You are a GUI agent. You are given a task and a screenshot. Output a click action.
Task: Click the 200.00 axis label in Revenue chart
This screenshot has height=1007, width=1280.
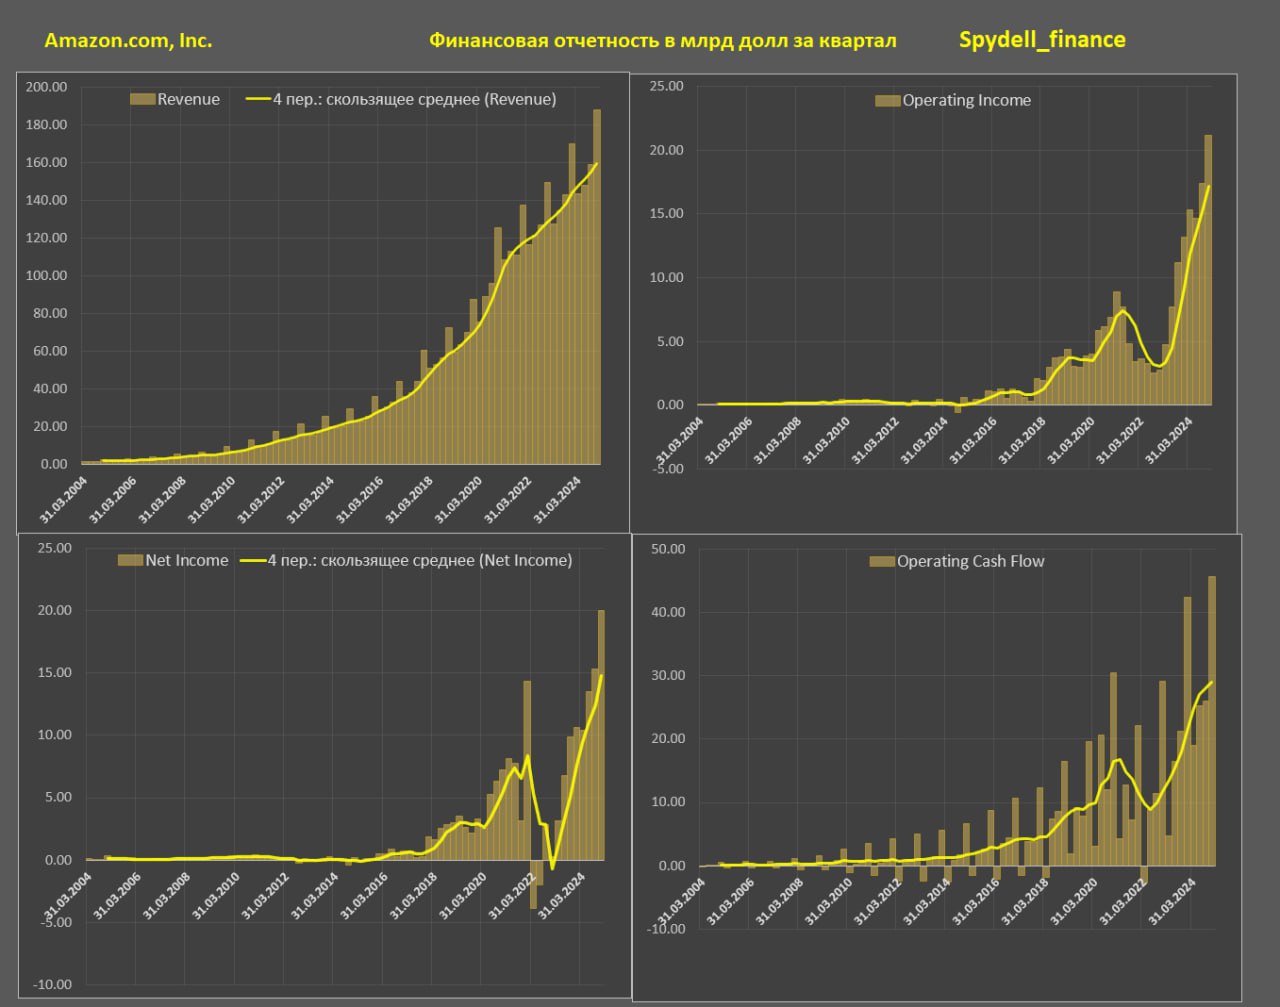(x=46, y=87)
